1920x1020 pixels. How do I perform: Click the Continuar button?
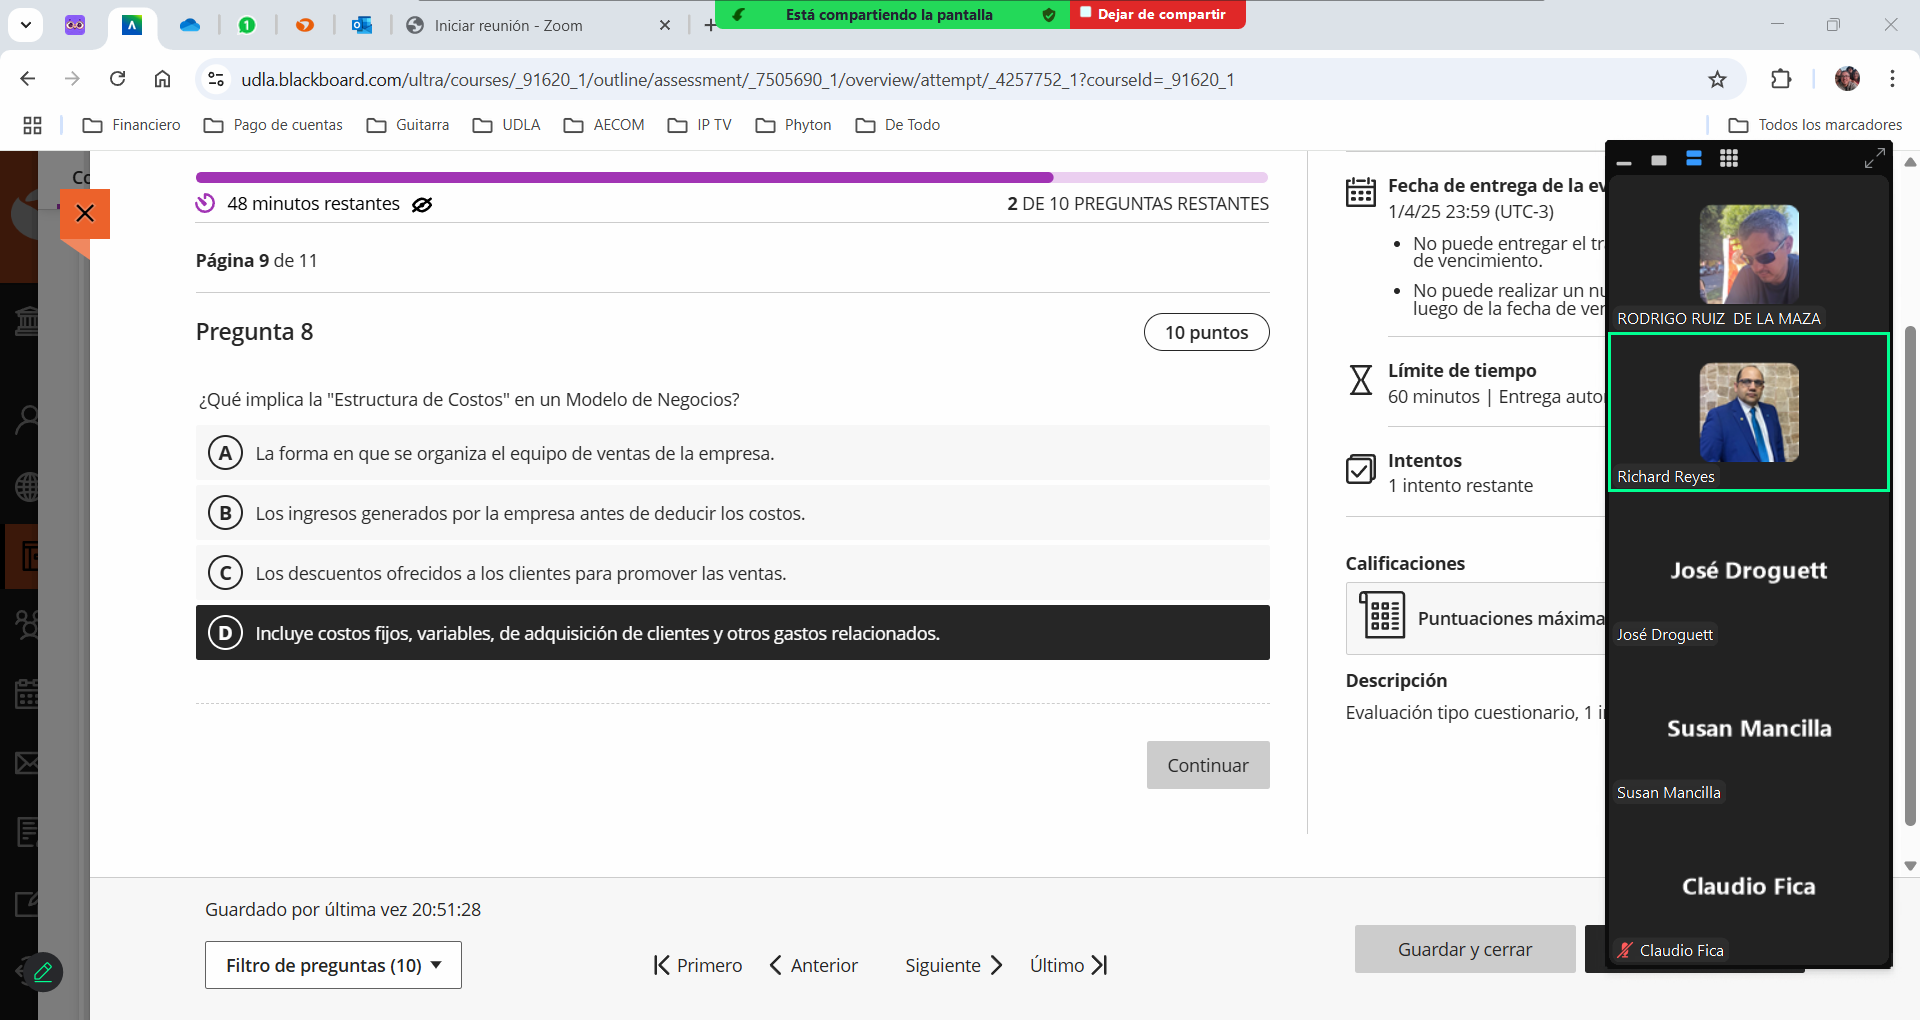pyautogui.click(x=1207, y=765)
